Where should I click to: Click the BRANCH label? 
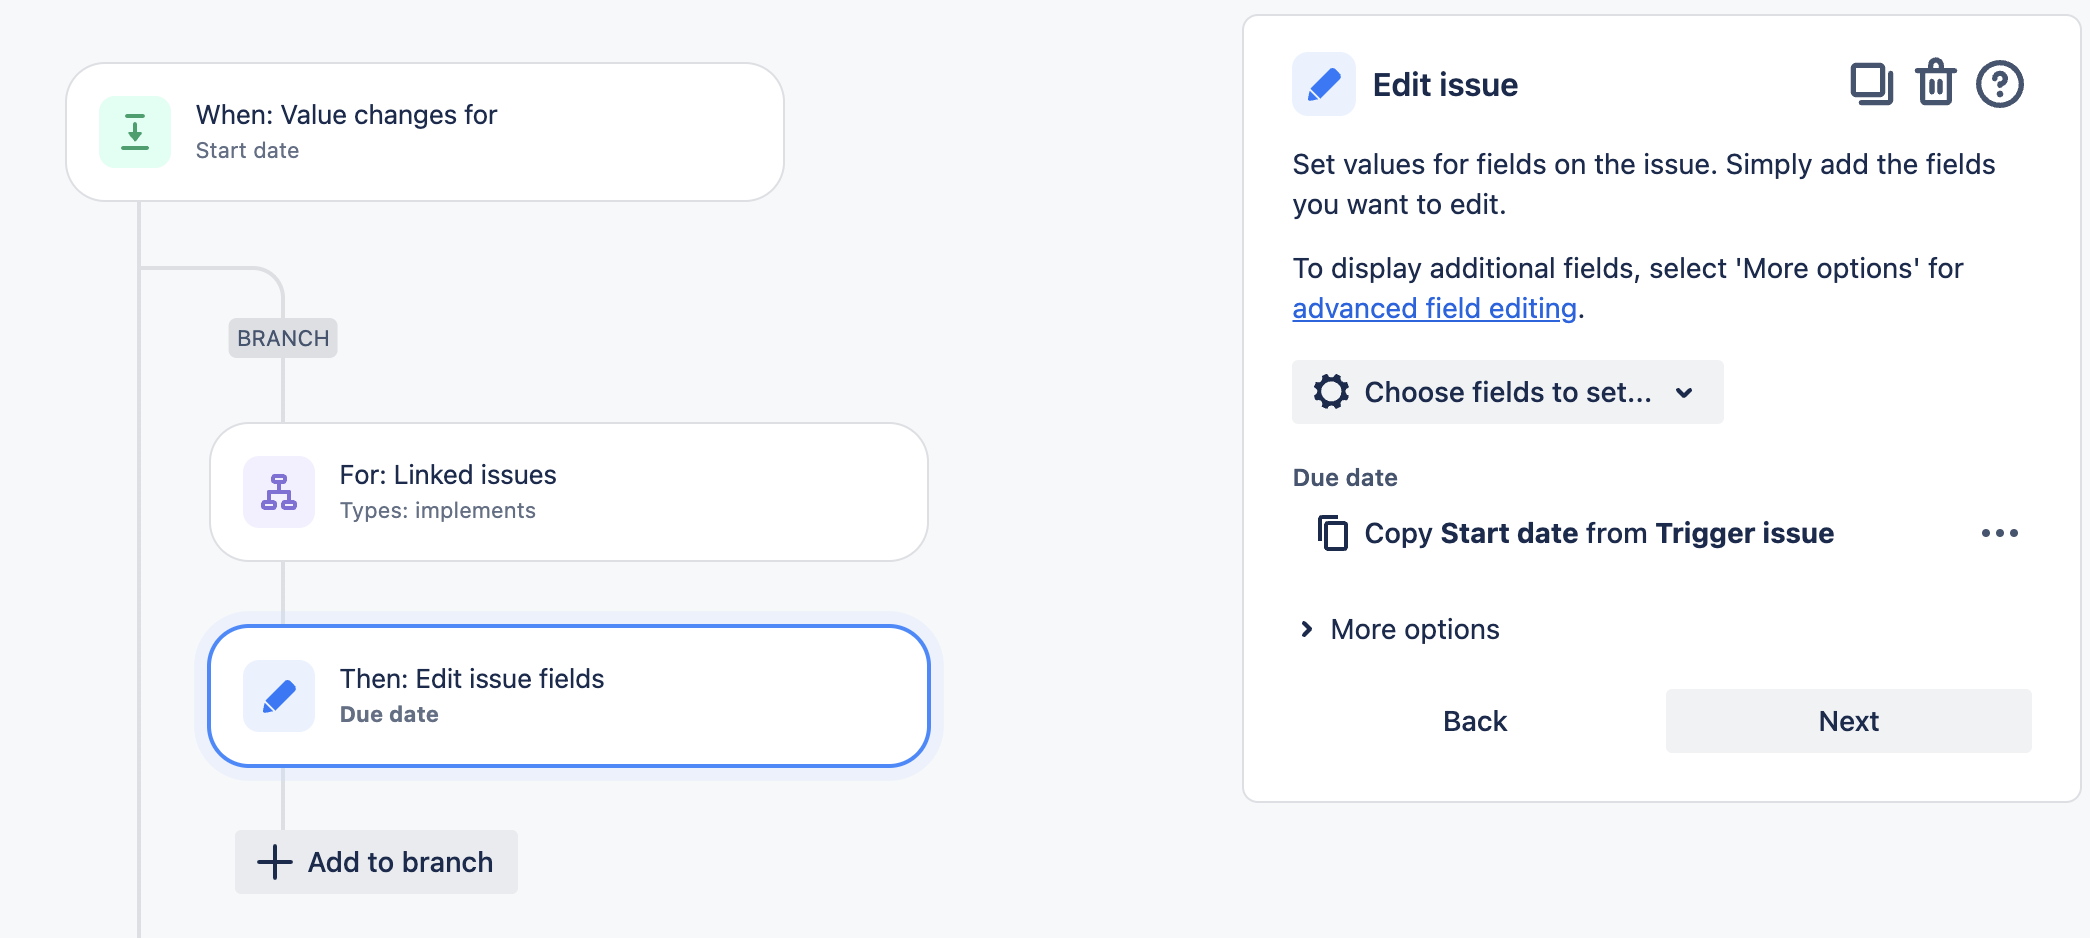pos(282,337)
